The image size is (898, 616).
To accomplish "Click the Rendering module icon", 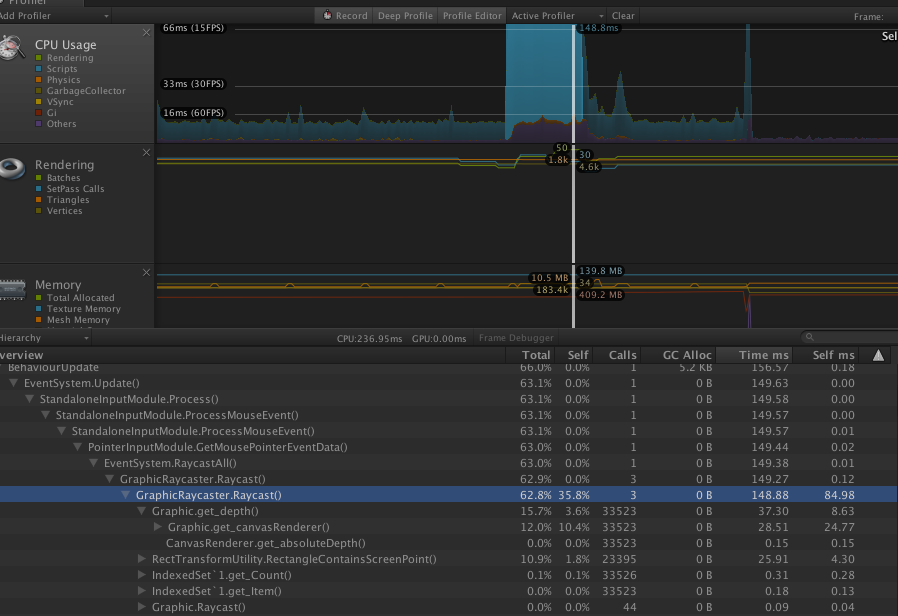I will [13, 168].
